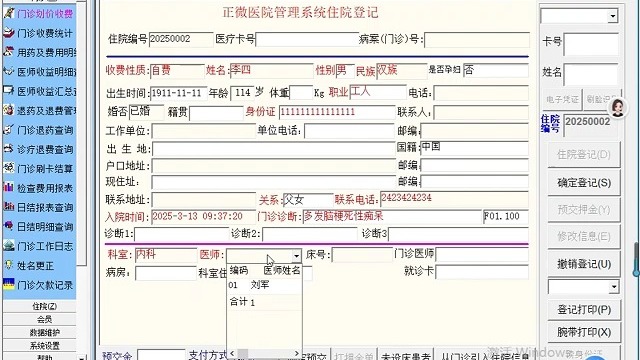Open 门诊工作日志 sidebar entry
The width and height of the screenshot is (640, 360).
(x=39, y=246)
